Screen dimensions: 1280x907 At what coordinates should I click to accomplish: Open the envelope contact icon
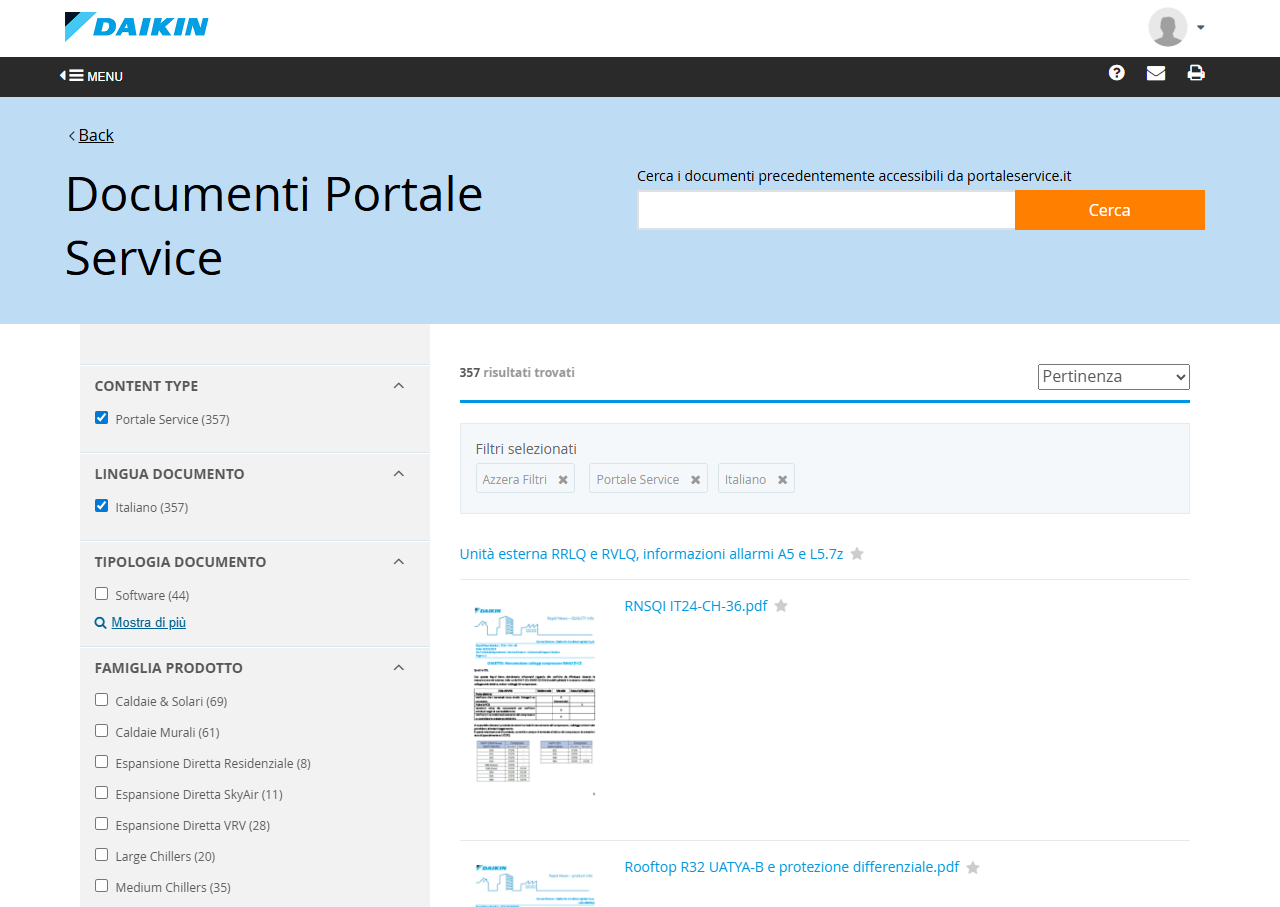tap(1156, 73)
